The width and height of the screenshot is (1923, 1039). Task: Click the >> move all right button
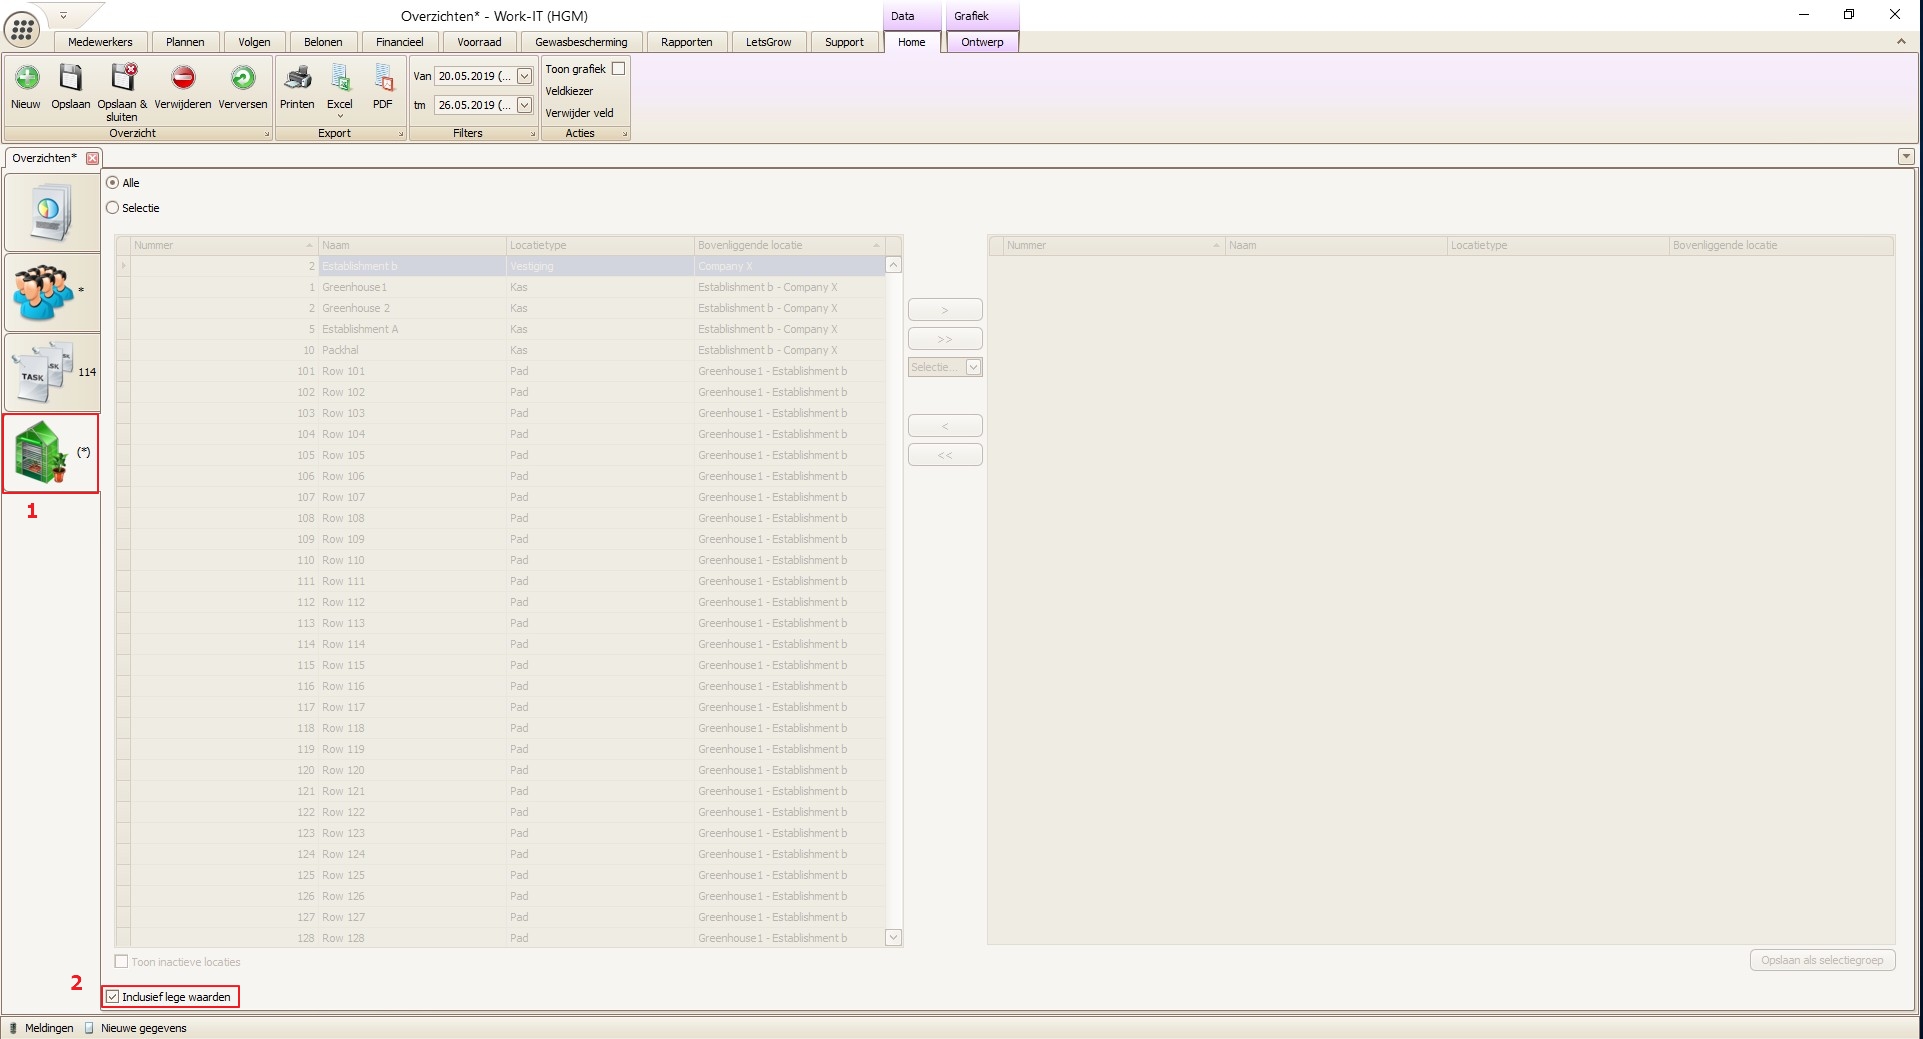click(x=945, y=339)
